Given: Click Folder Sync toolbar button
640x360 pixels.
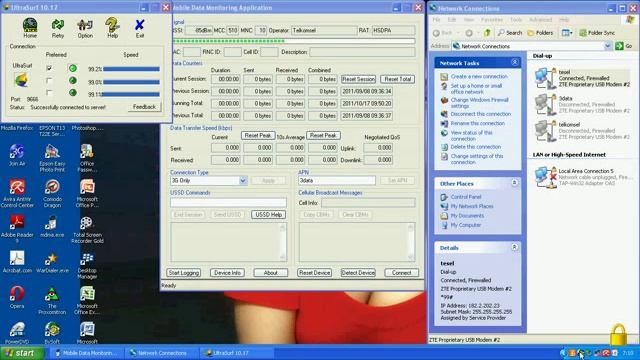Looking at the screenshot, I should click(597, 33).
